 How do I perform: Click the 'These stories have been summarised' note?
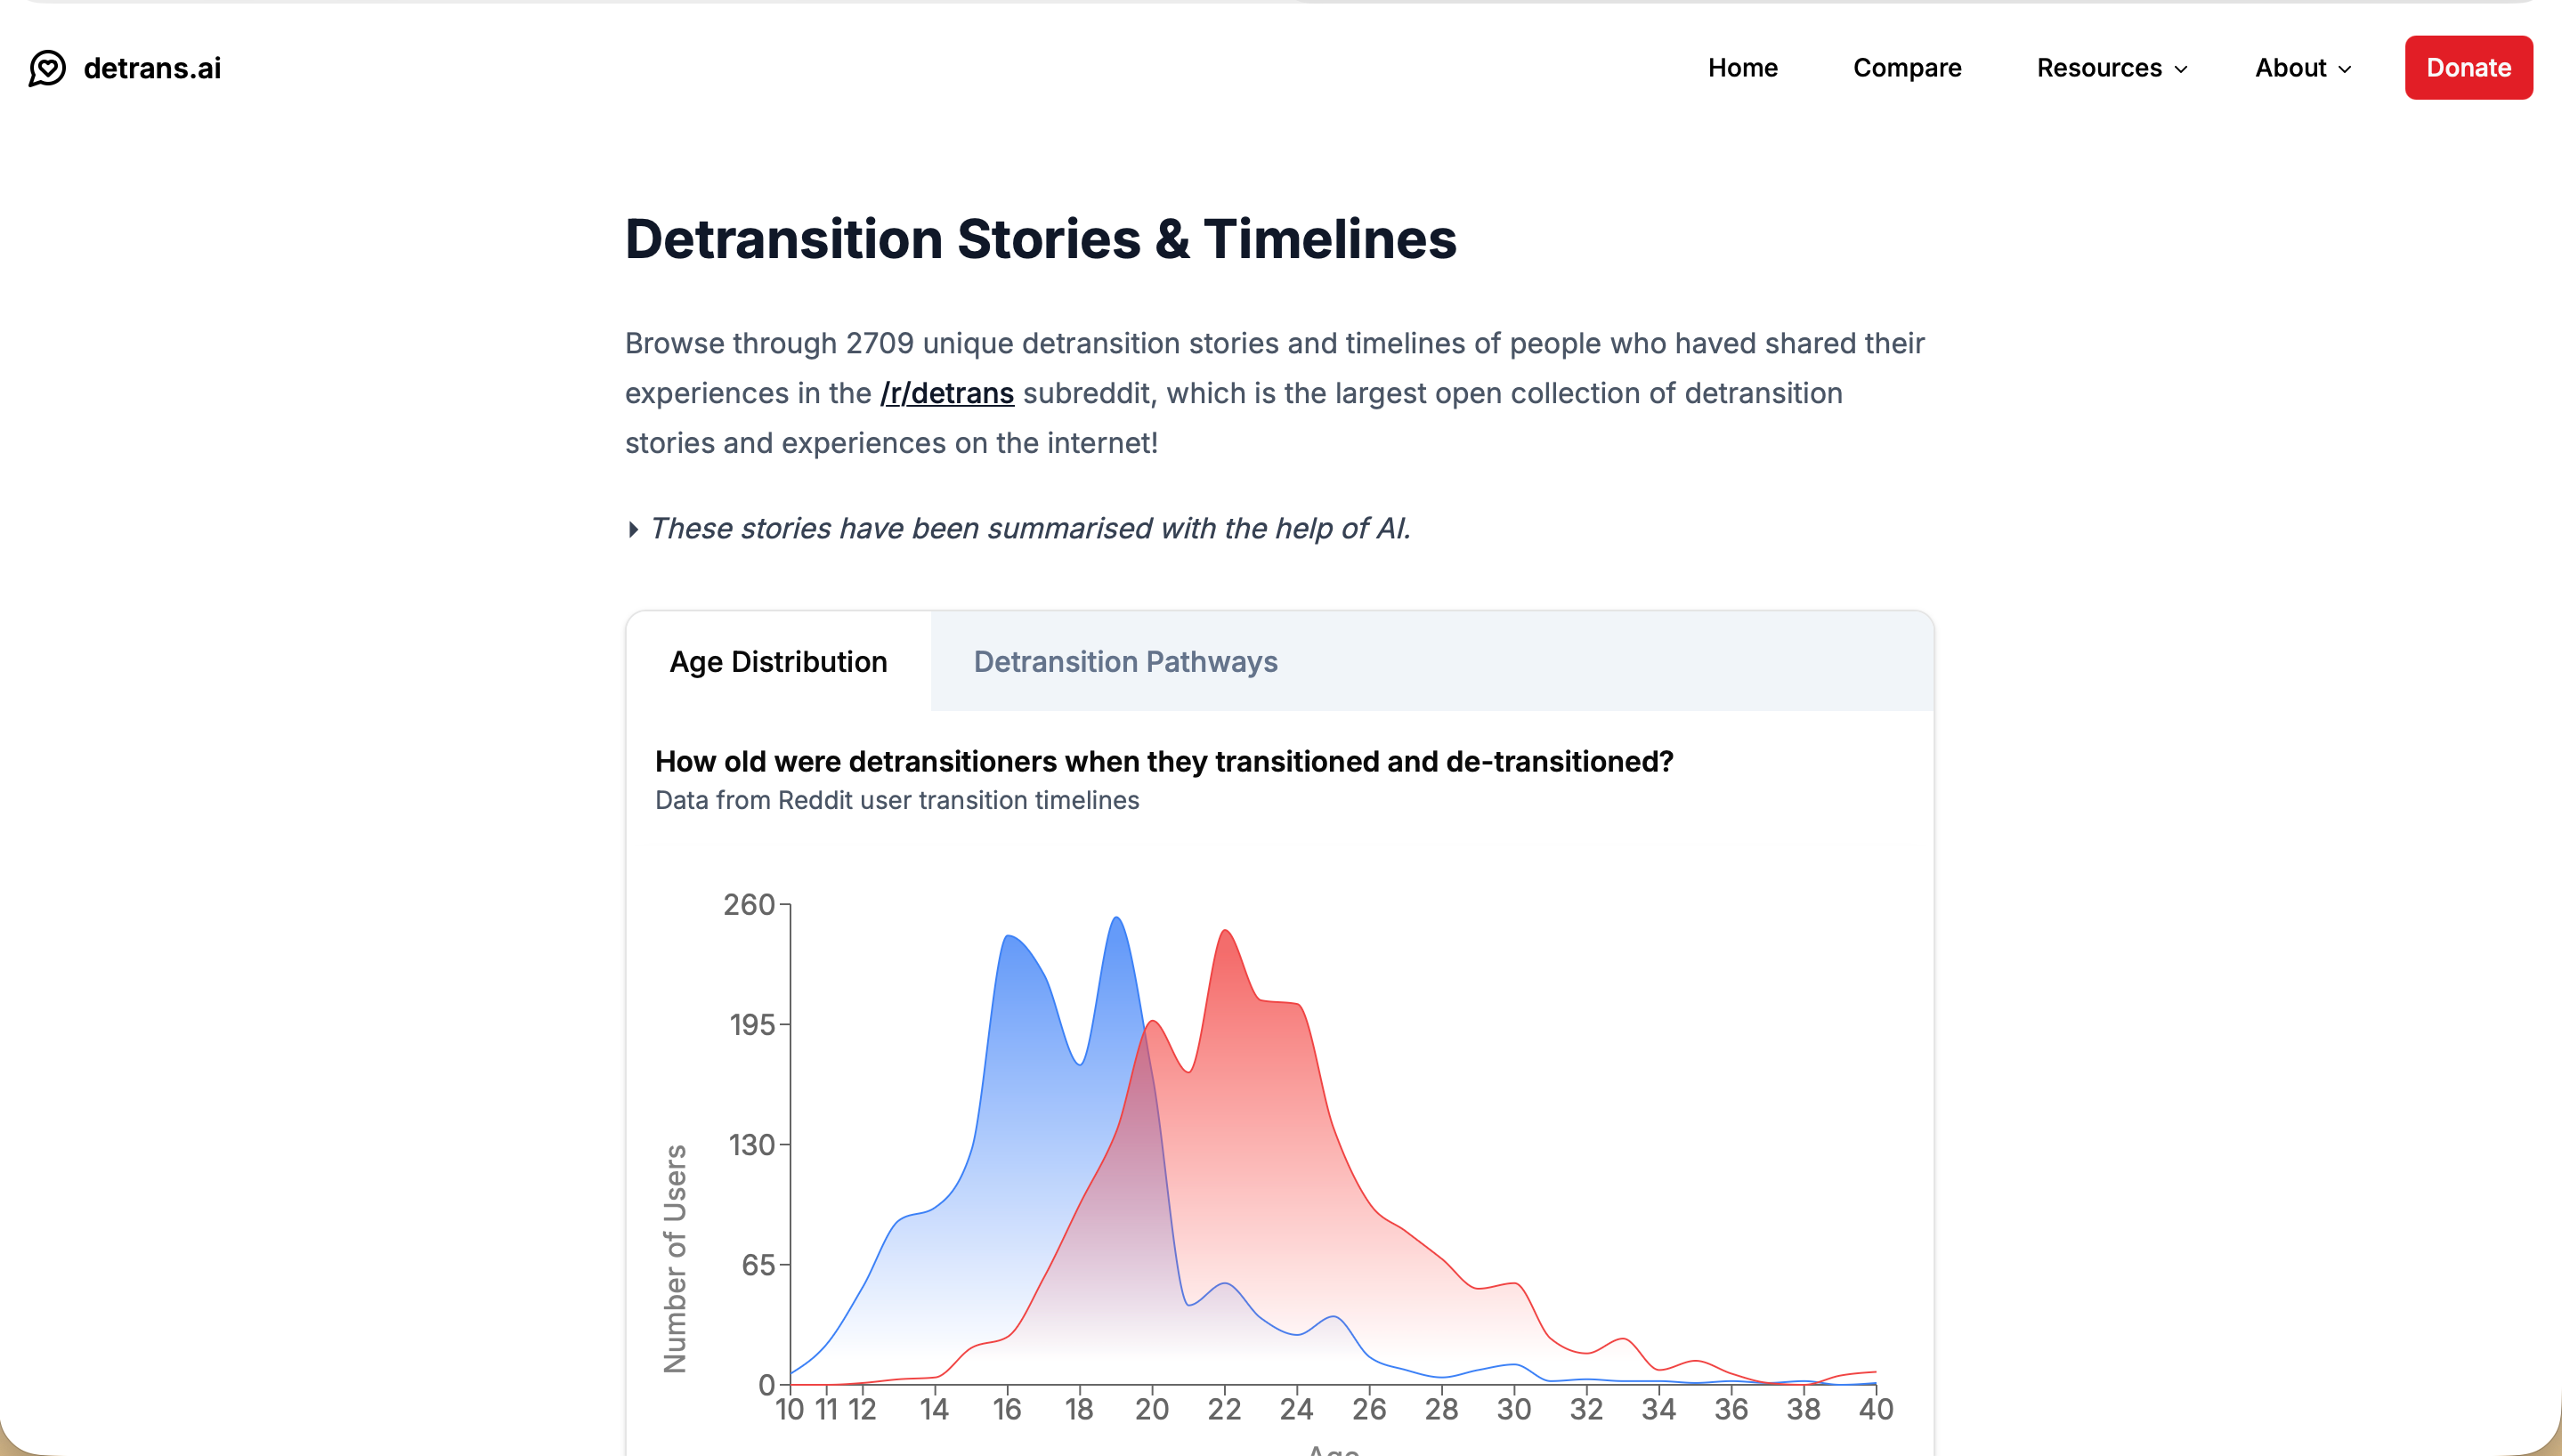1030,528
